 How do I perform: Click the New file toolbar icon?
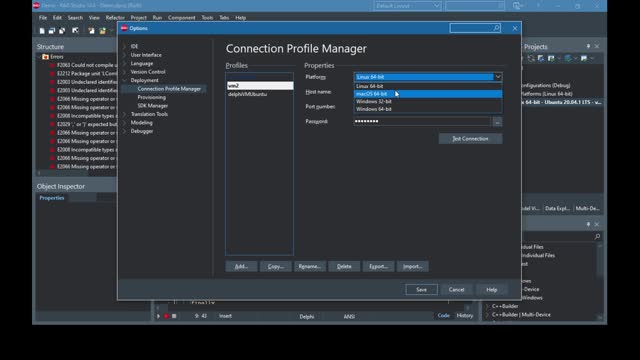pyautogui.click(x=42, y=31)
